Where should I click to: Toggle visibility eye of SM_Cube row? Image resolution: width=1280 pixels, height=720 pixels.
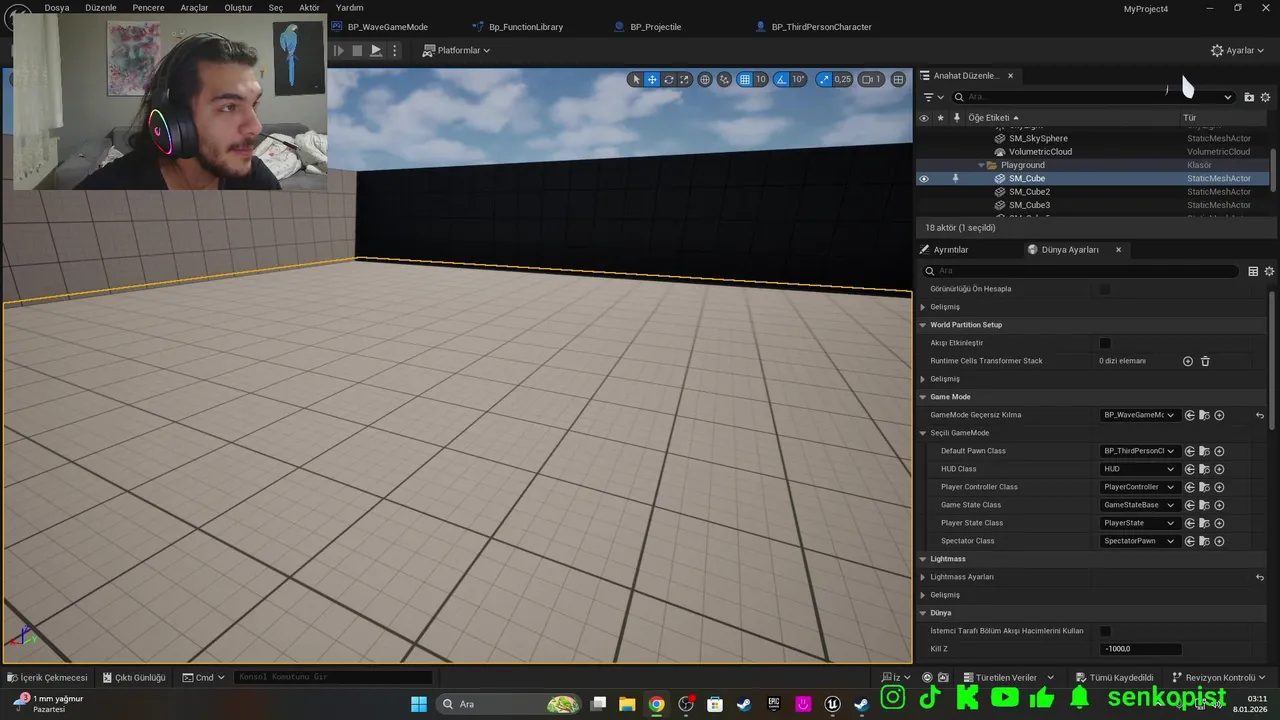click(924, 179)
